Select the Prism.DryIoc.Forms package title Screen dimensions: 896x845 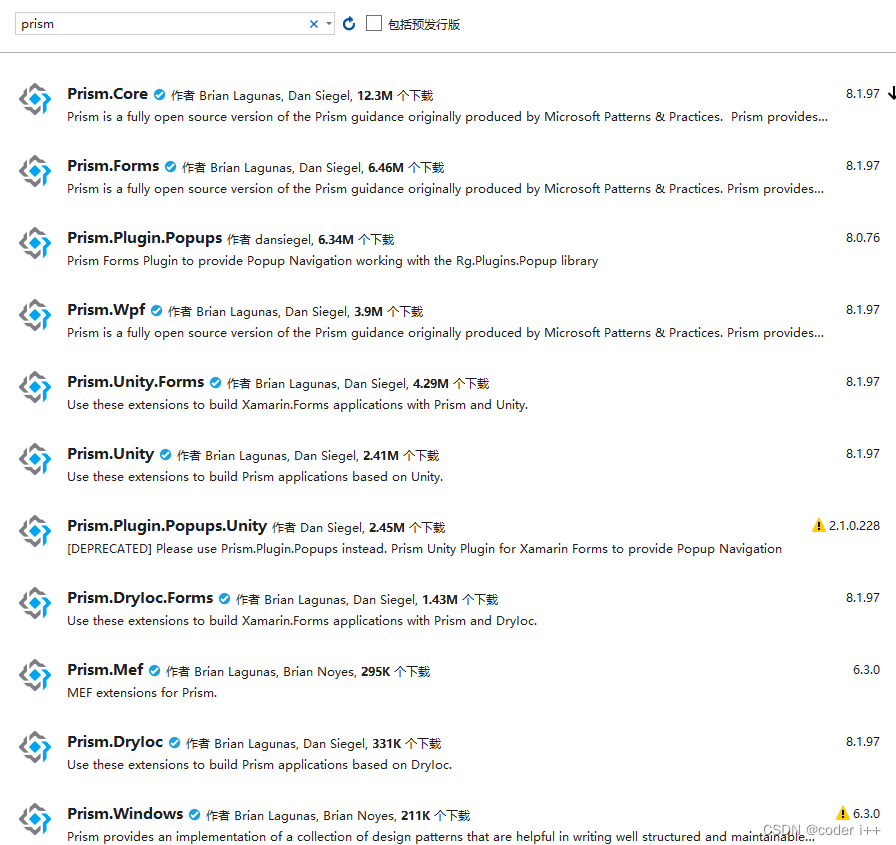pos(140,598)
